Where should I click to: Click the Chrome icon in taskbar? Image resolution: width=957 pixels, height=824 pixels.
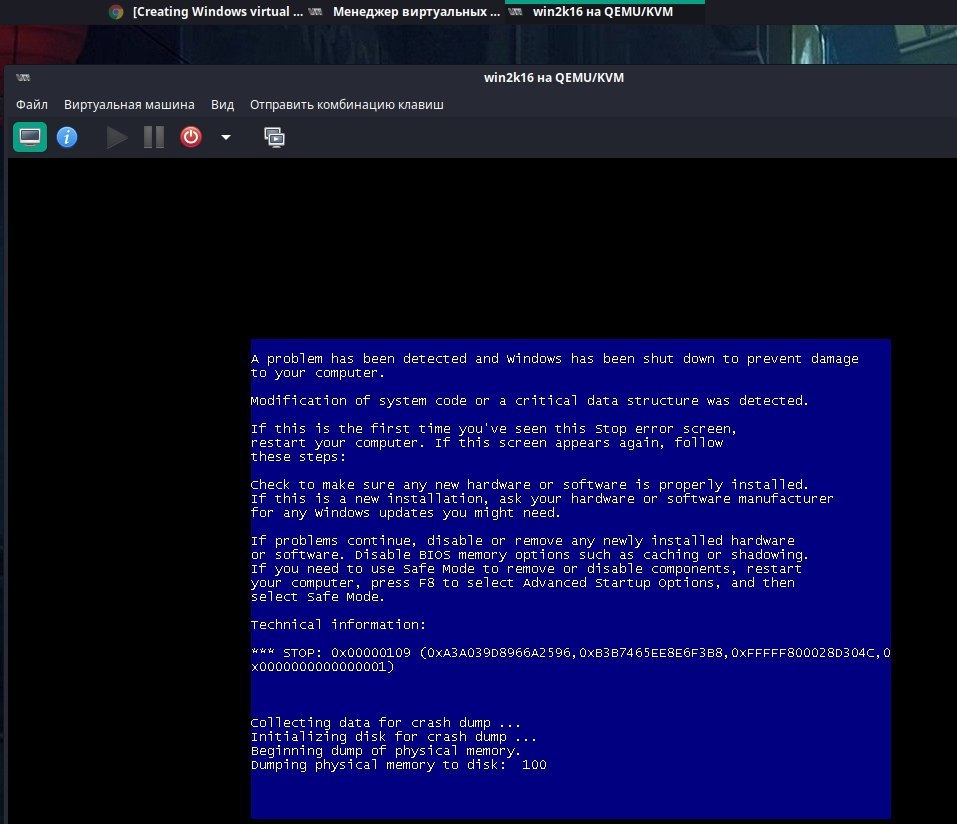116,12
